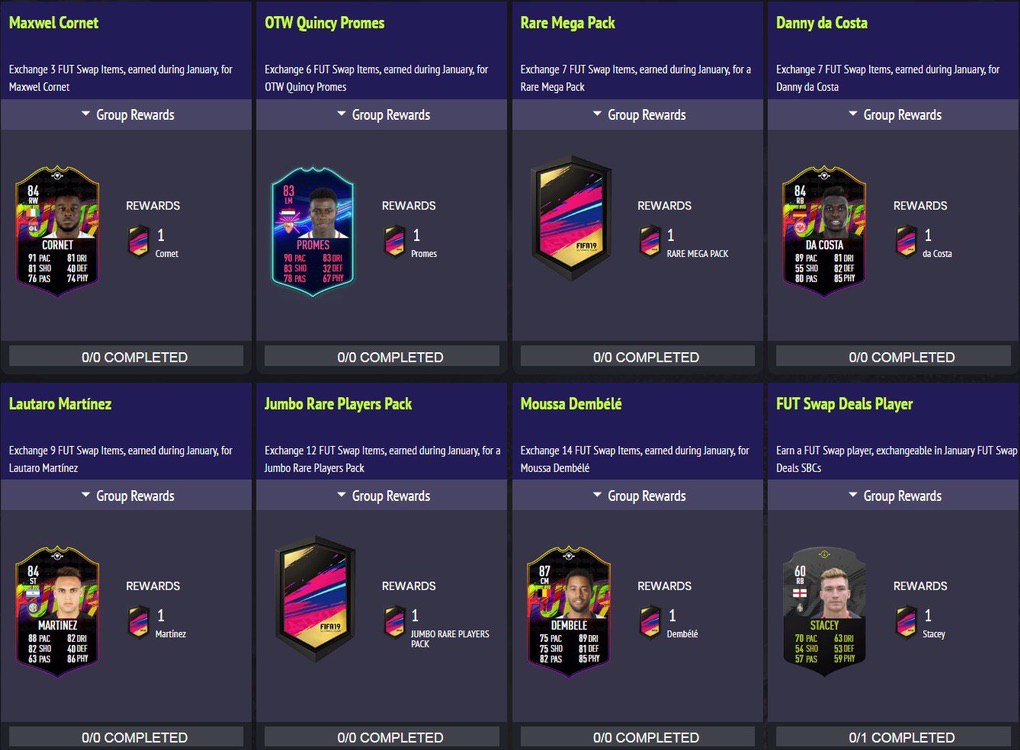
Task: Click the Dembélé reward pack icon
Action: tap(650, 621)
